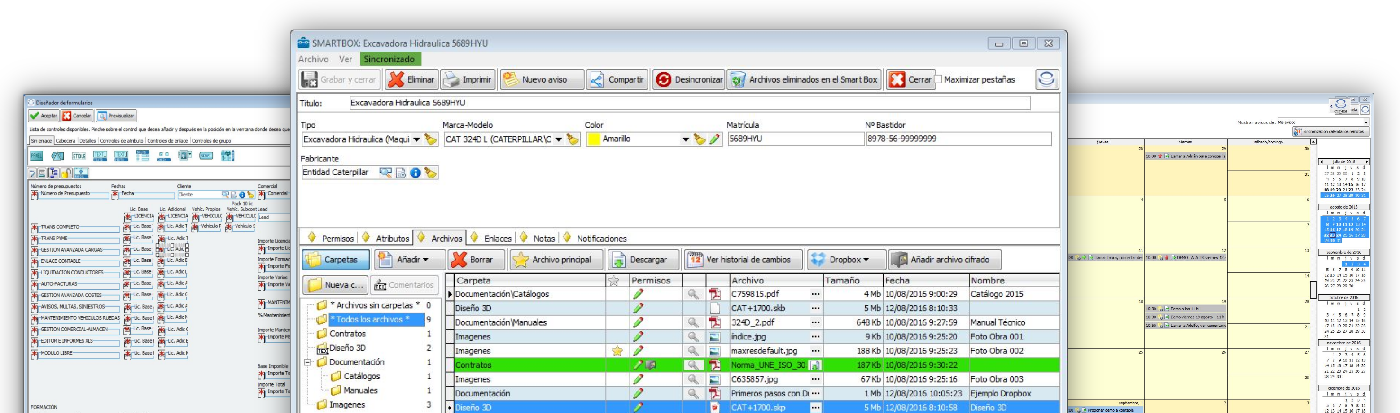Image resolution: width=1400 pixels, height=413 pixels.
Task: Switch to the Permisos tab
Action: coord(337,238)
